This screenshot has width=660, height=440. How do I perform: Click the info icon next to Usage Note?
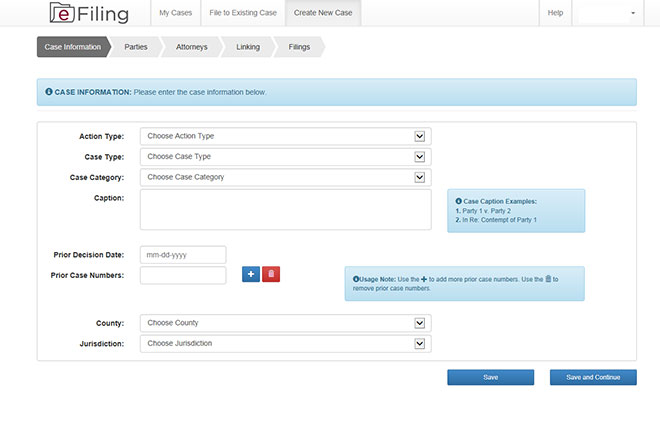[x=356, y=279]
